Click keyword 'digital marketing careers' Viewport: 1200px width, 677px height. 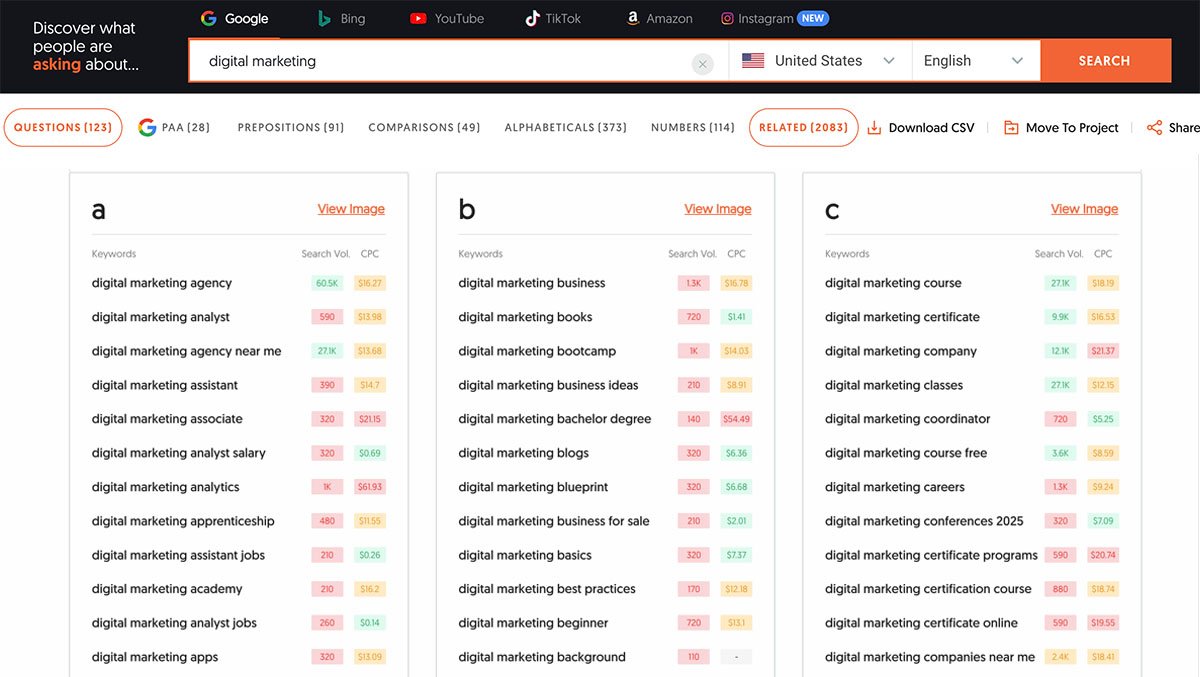click(895, 487)
